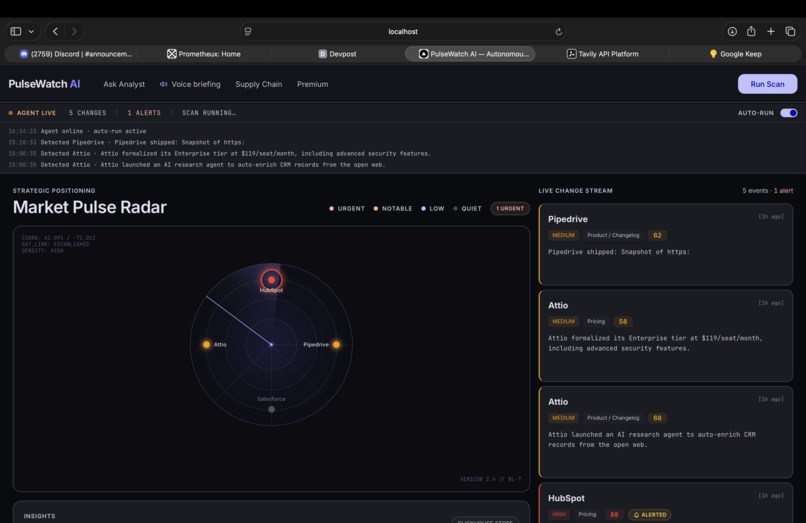Switch to the Tavily API Platform tab

click(x=602, y=54)
